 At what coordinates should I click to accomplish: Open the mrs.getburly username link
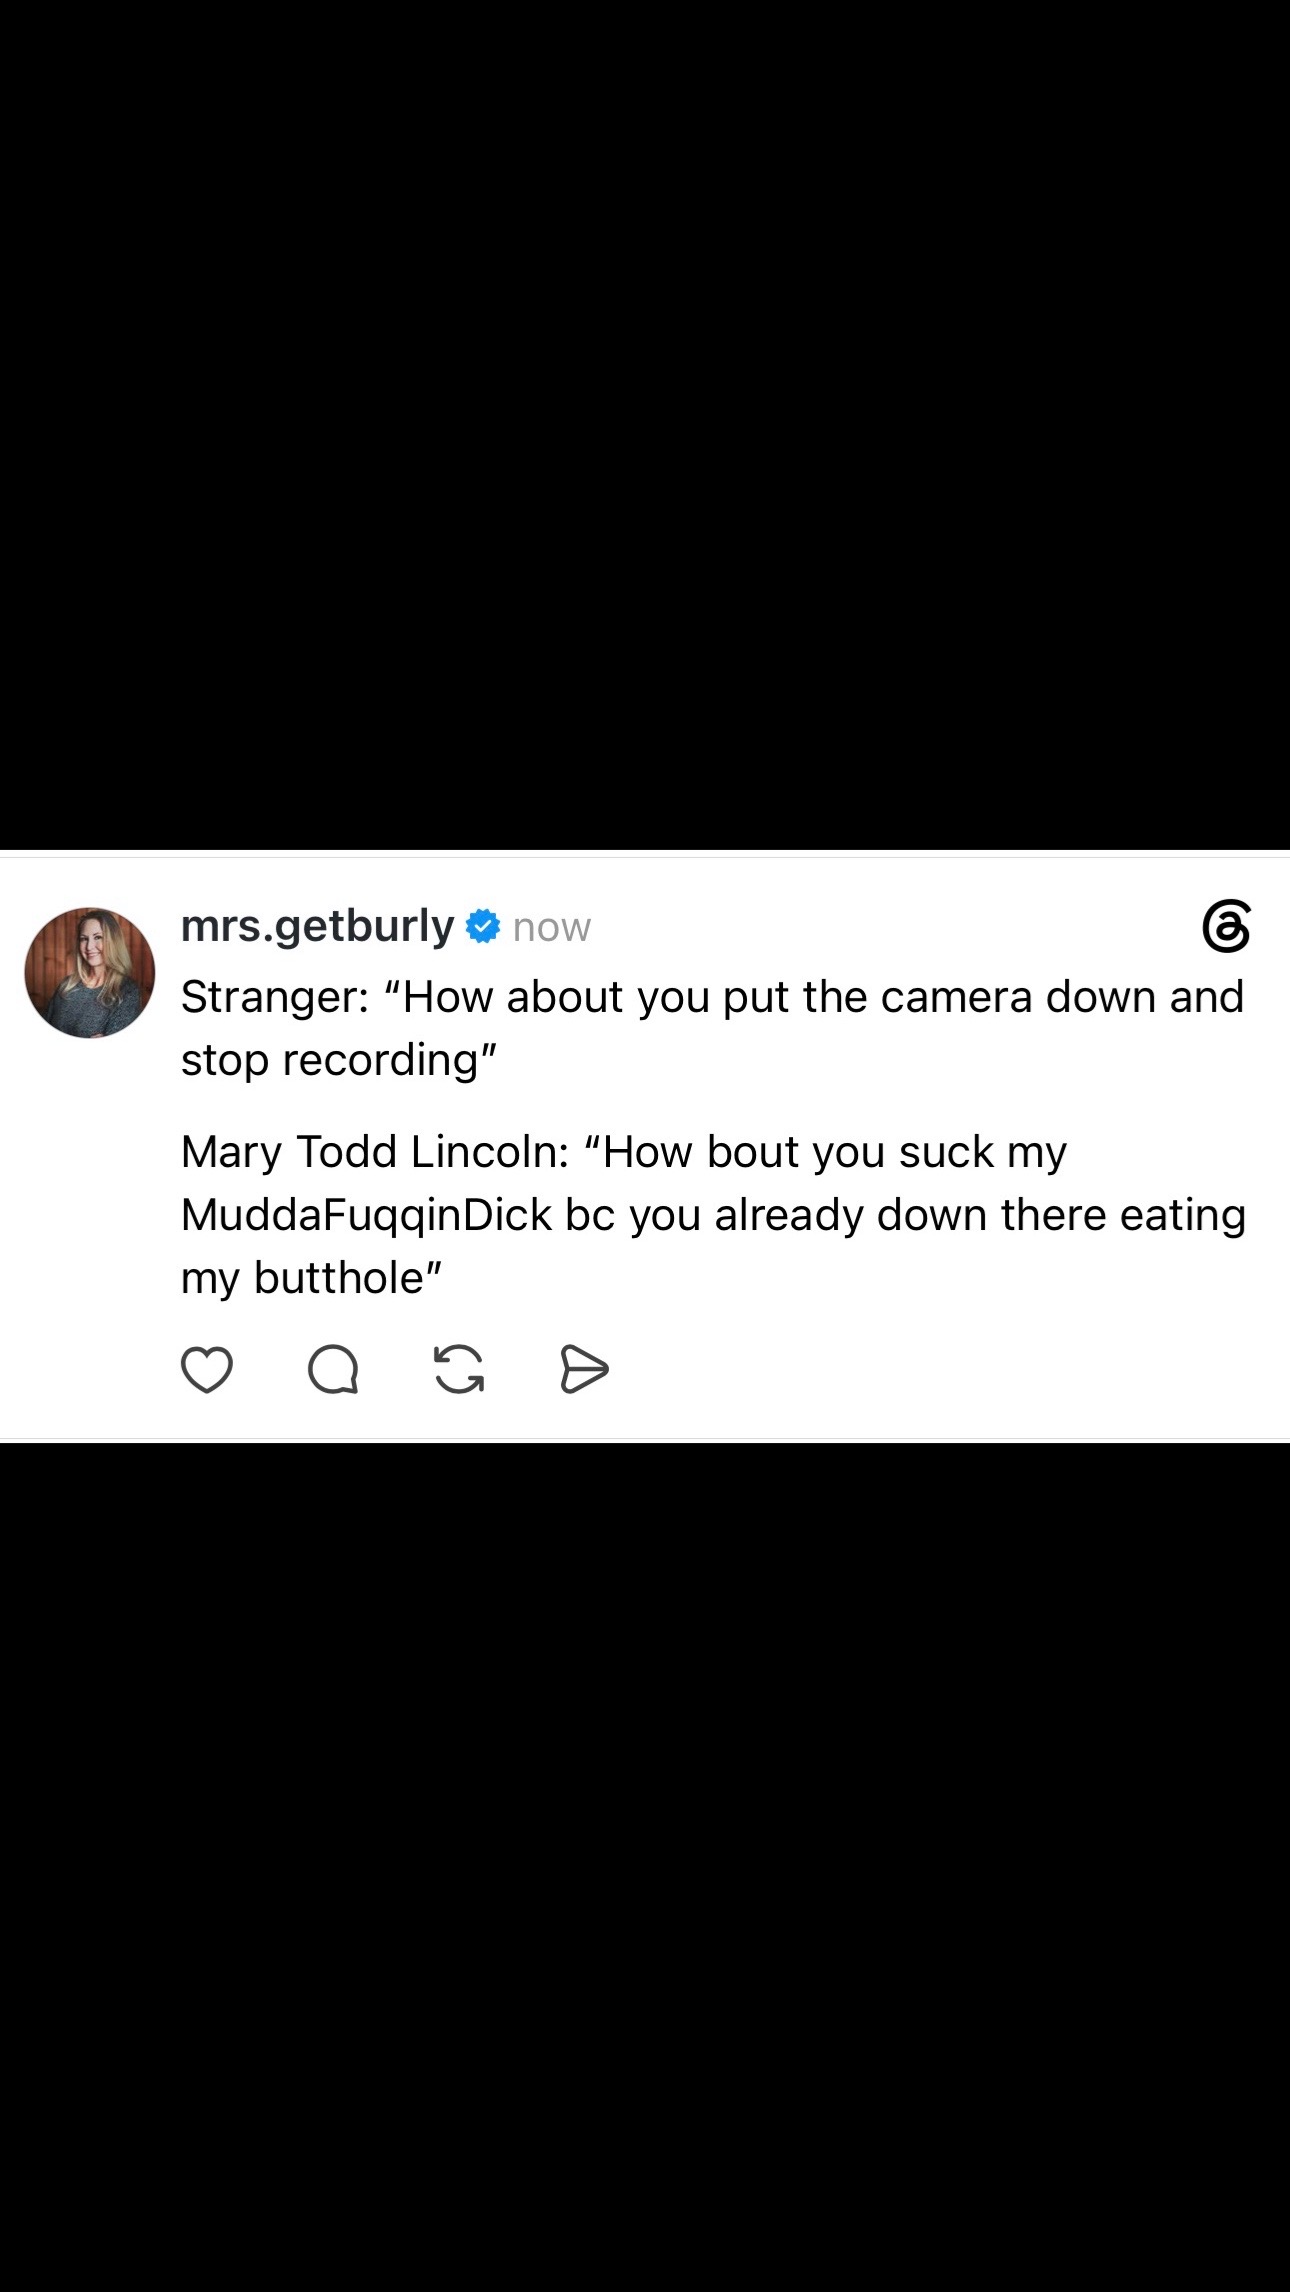(317, 926)
